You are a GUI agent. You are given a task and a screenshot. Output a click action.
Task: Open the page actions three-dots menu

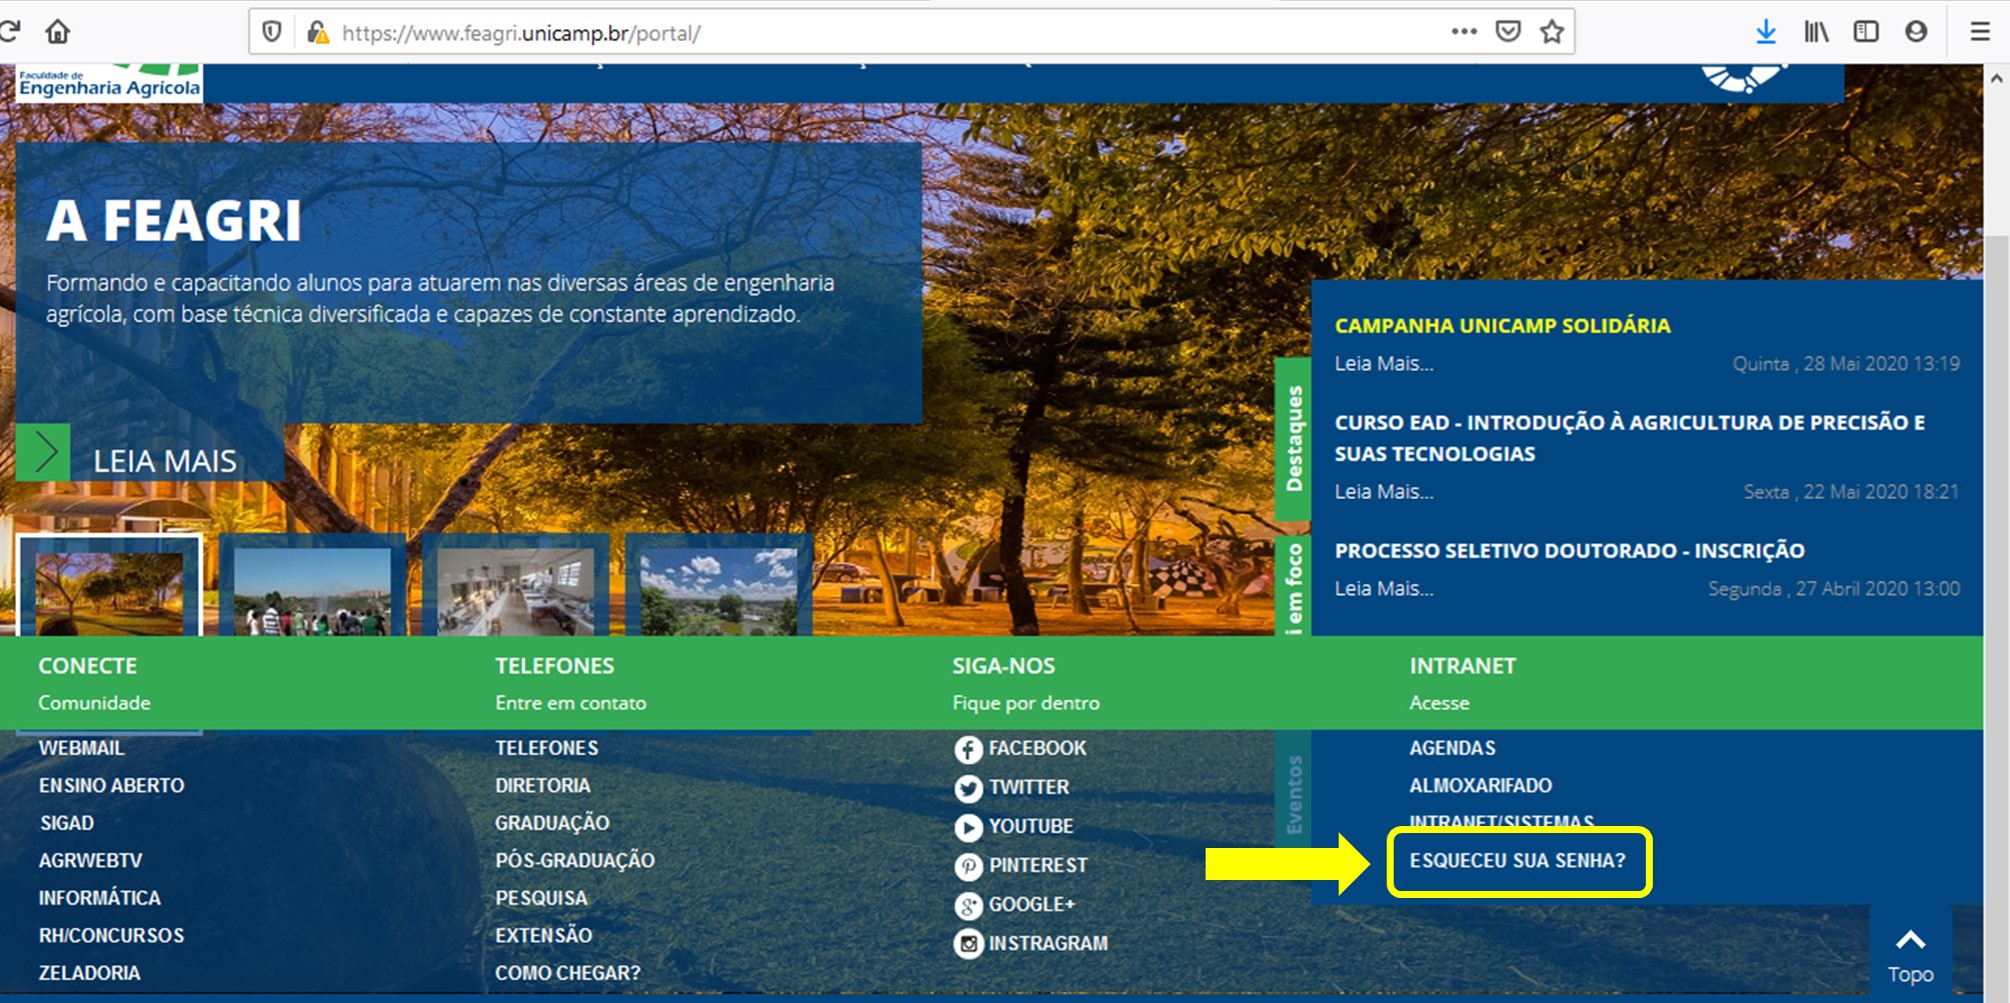pyautogui.click(x=1464, y=32)
